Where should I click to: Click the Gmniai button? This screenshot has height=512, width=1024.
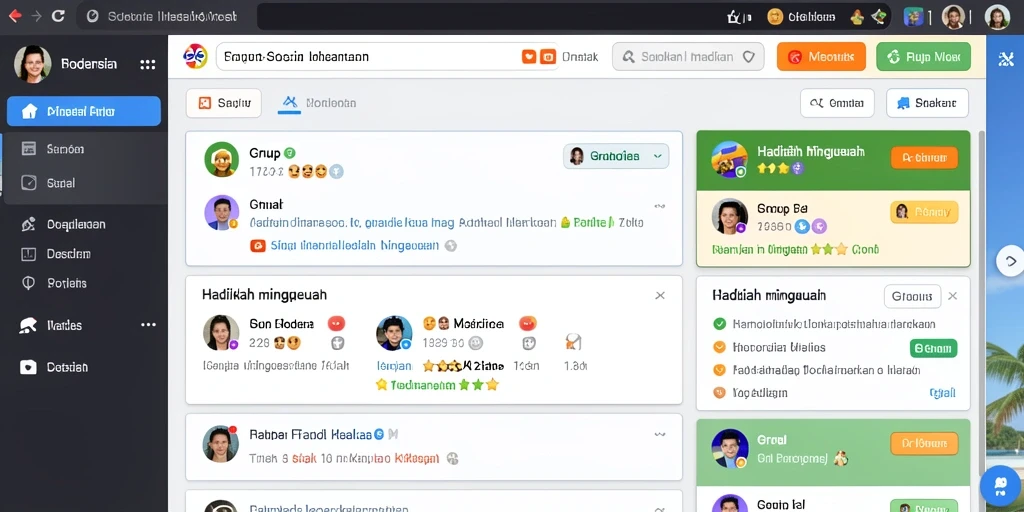(837, 103)
